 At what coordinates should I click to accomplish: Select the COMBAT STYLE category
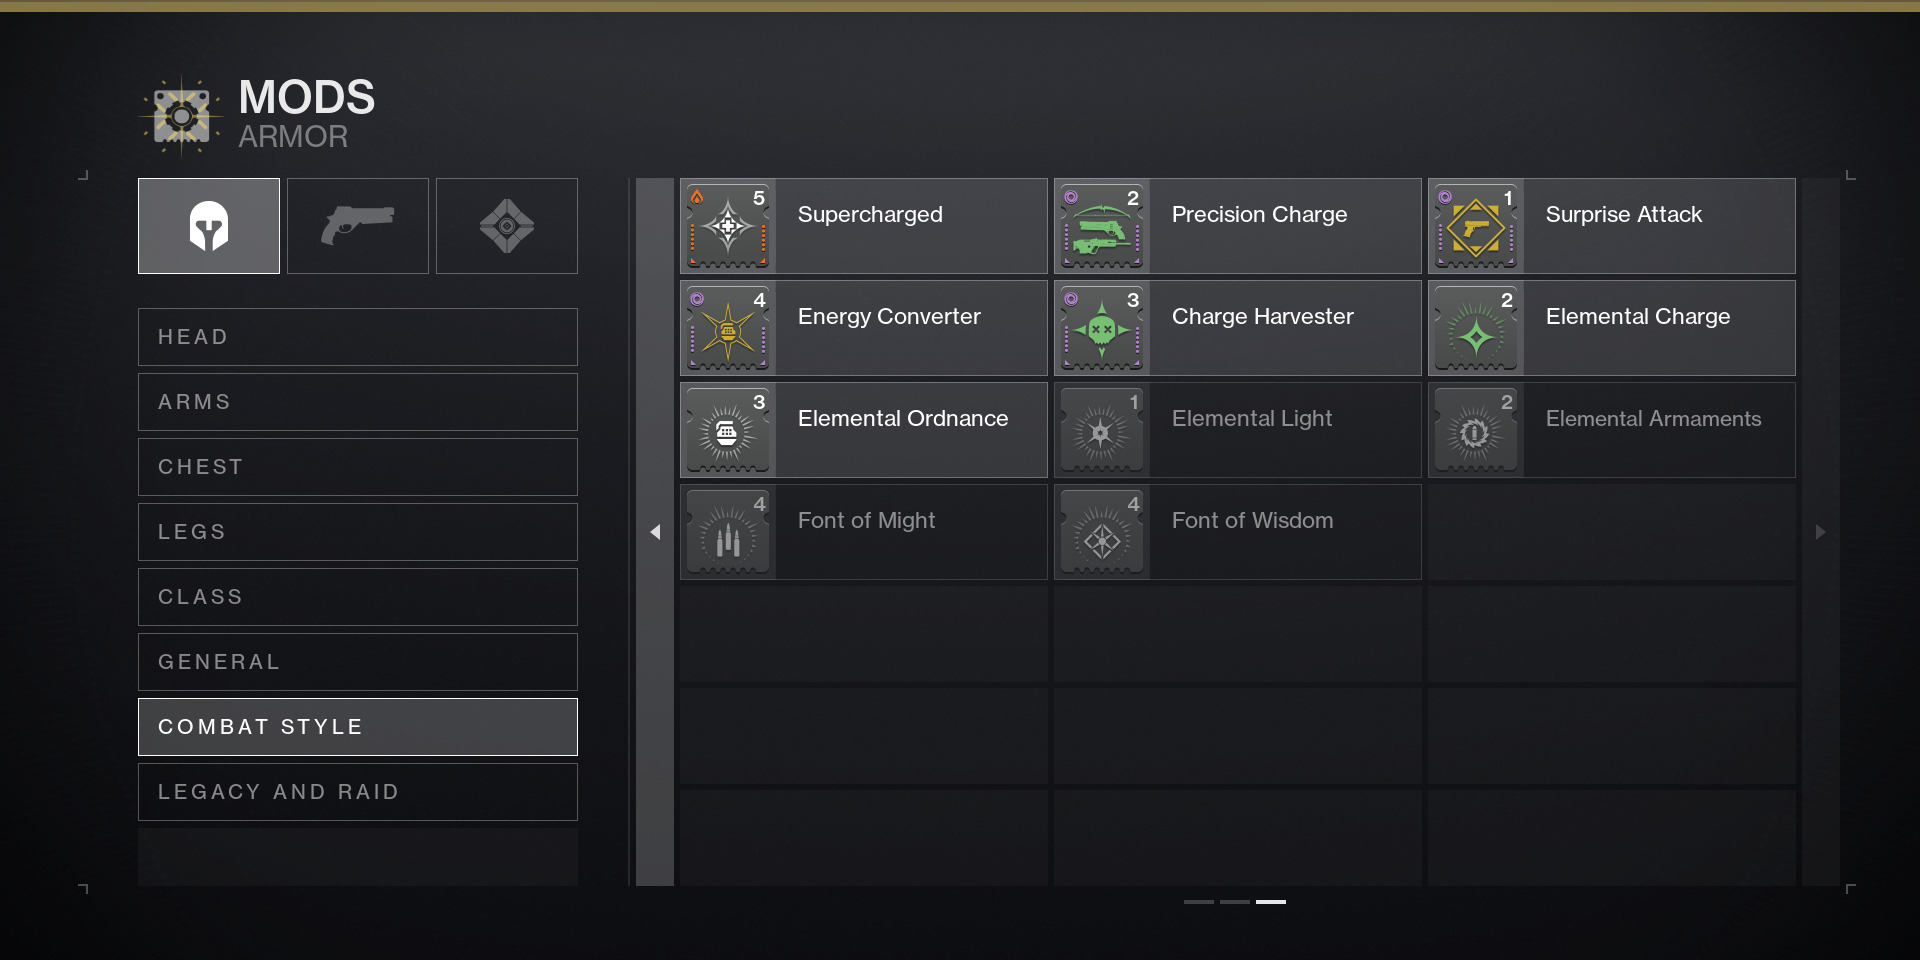358,727
